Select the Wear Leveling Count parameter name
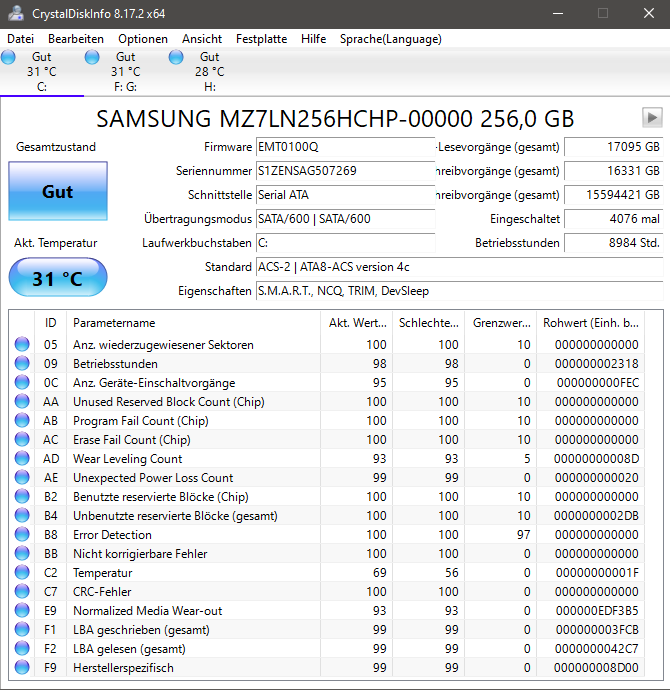 pos(128,459)
